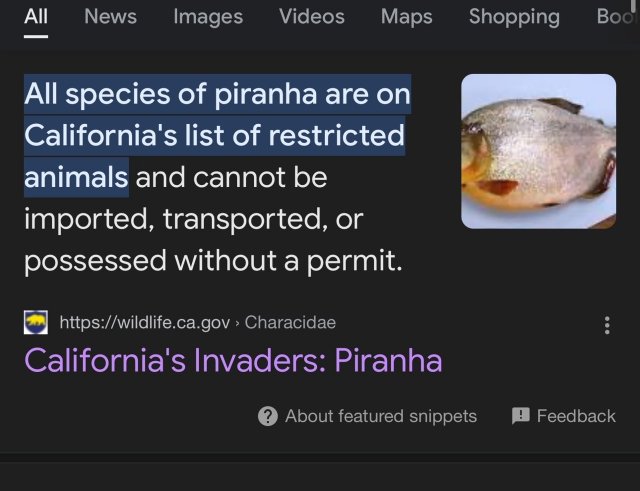The image size is (640, 491).
Task: Click the question mark icon beside About featured snippets
Action: (x=268, y=416)
